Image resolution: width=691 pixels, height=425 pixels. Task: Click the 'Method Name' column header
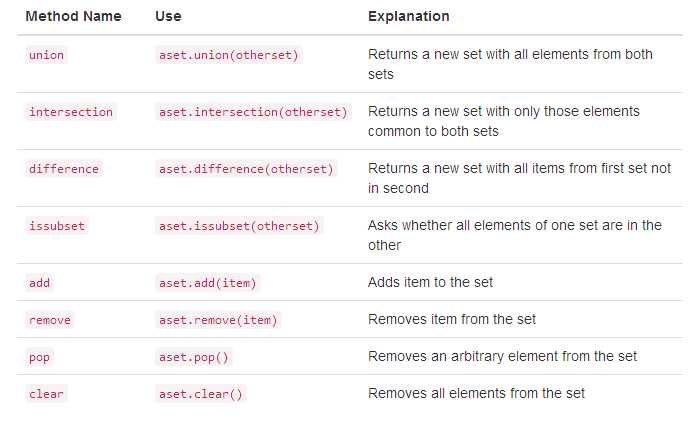pos(74,16)
